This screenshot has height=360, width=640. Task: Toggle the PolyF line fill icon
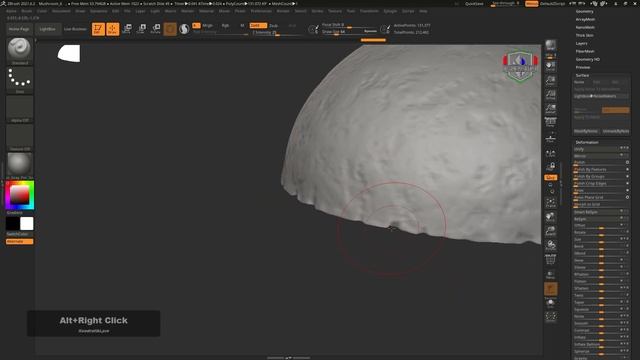click(x=551, y=260)
